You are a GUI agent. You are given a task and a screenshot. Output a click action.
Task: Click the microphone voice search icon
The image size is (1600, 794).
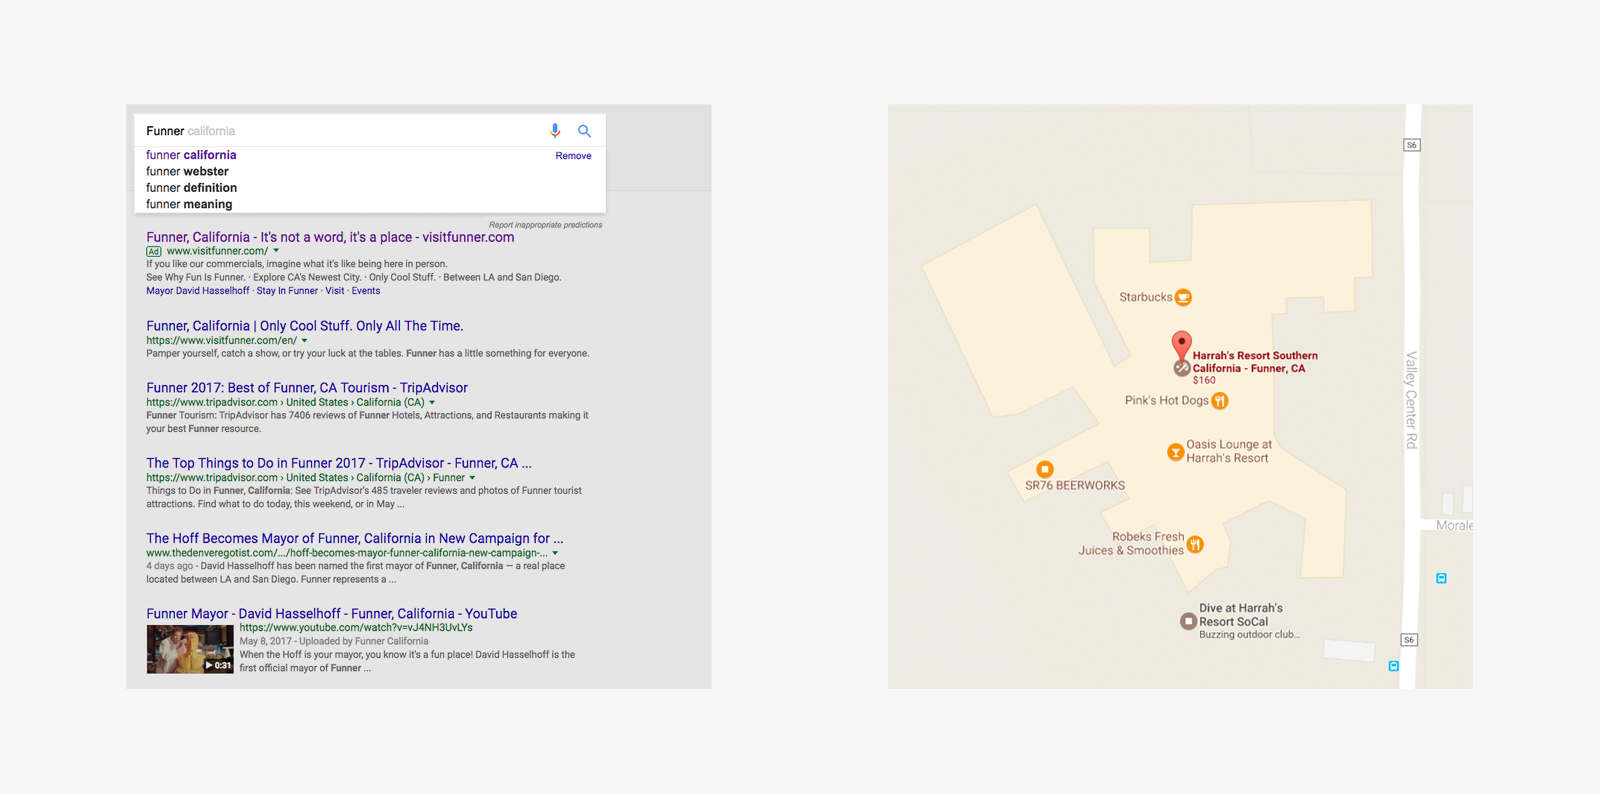point(555,131)
